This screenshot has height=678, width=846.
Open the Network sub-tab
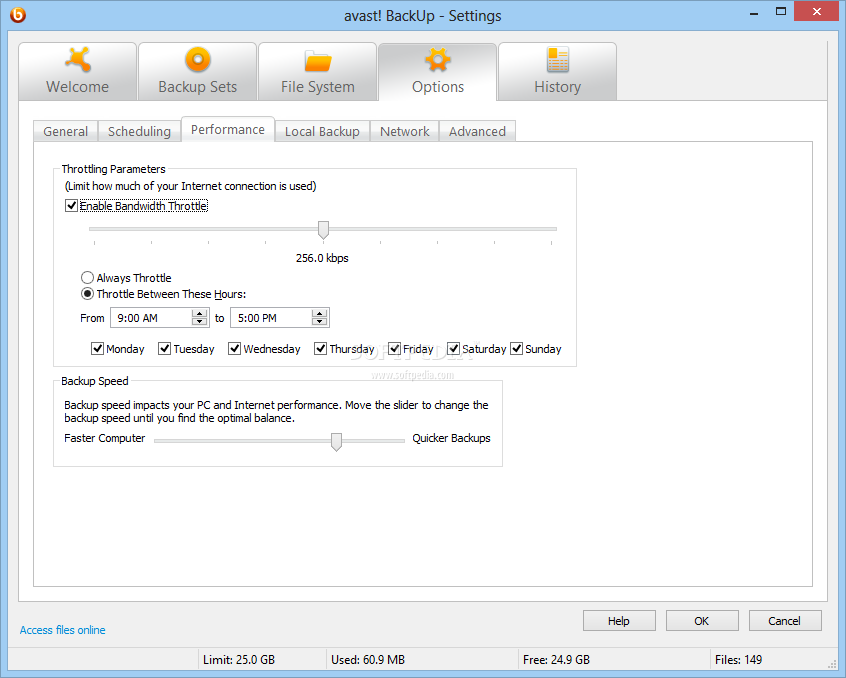click(x=405, y=132)
